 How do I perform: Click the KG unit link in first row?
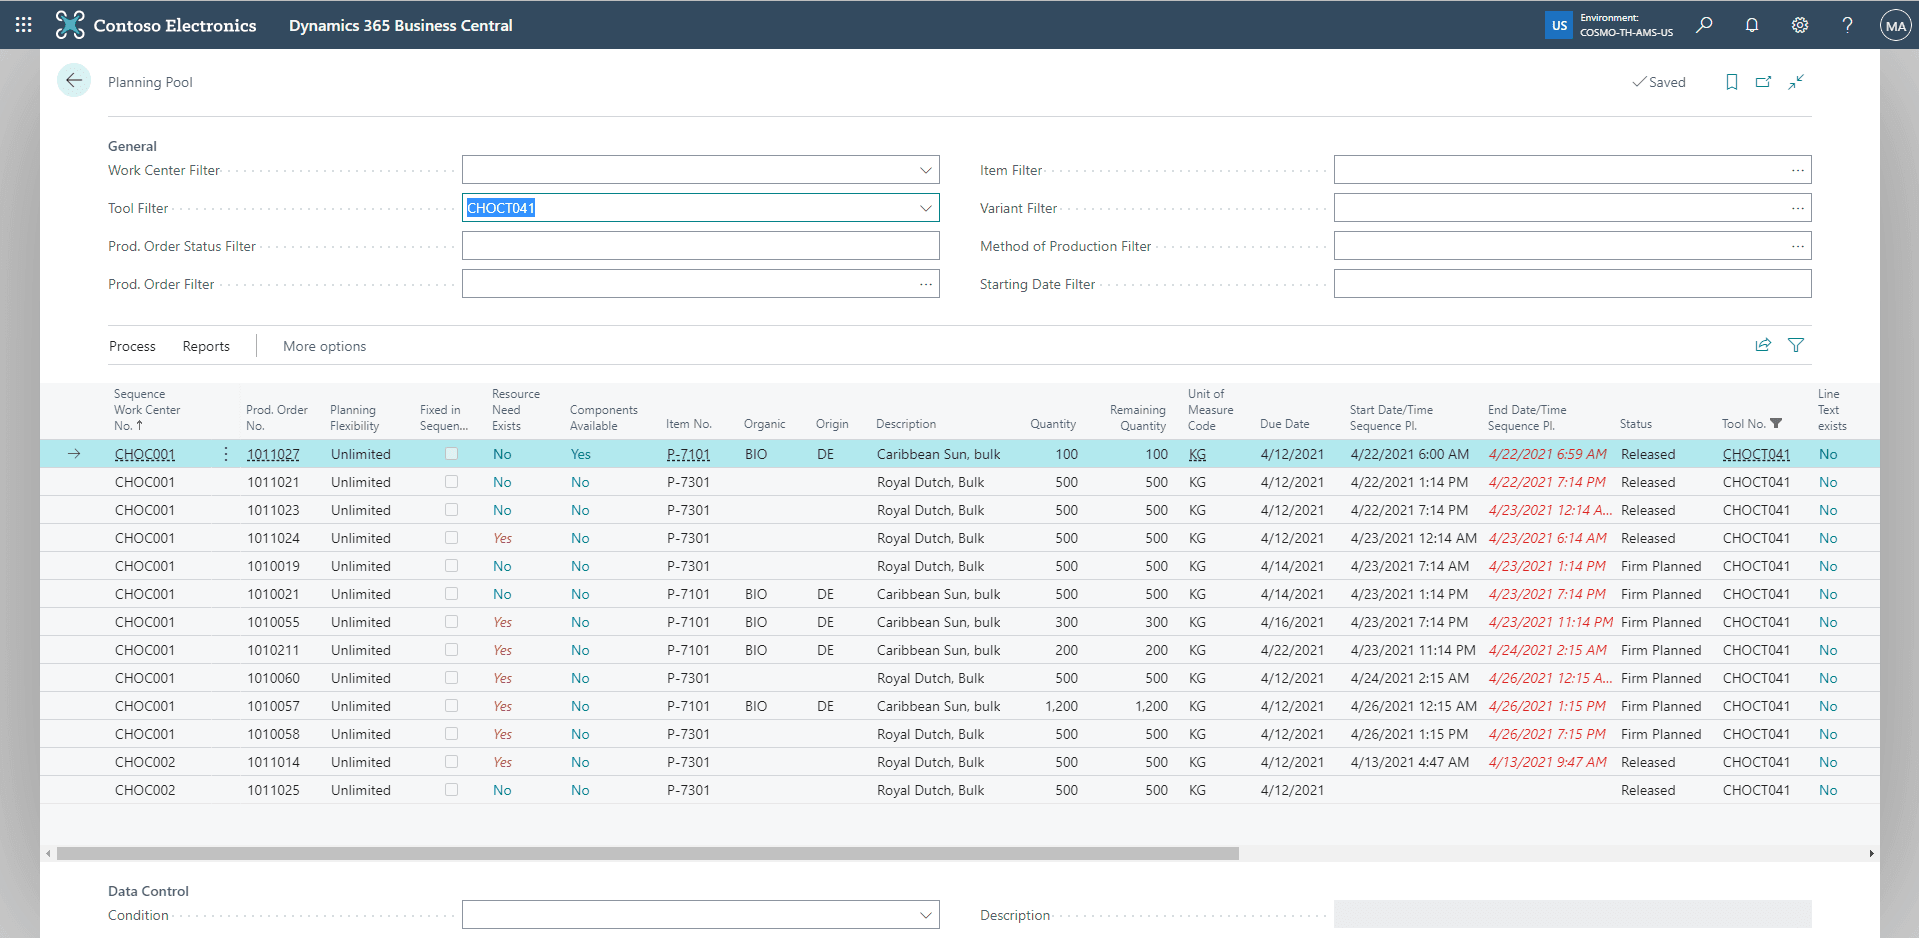[1197, 454]
